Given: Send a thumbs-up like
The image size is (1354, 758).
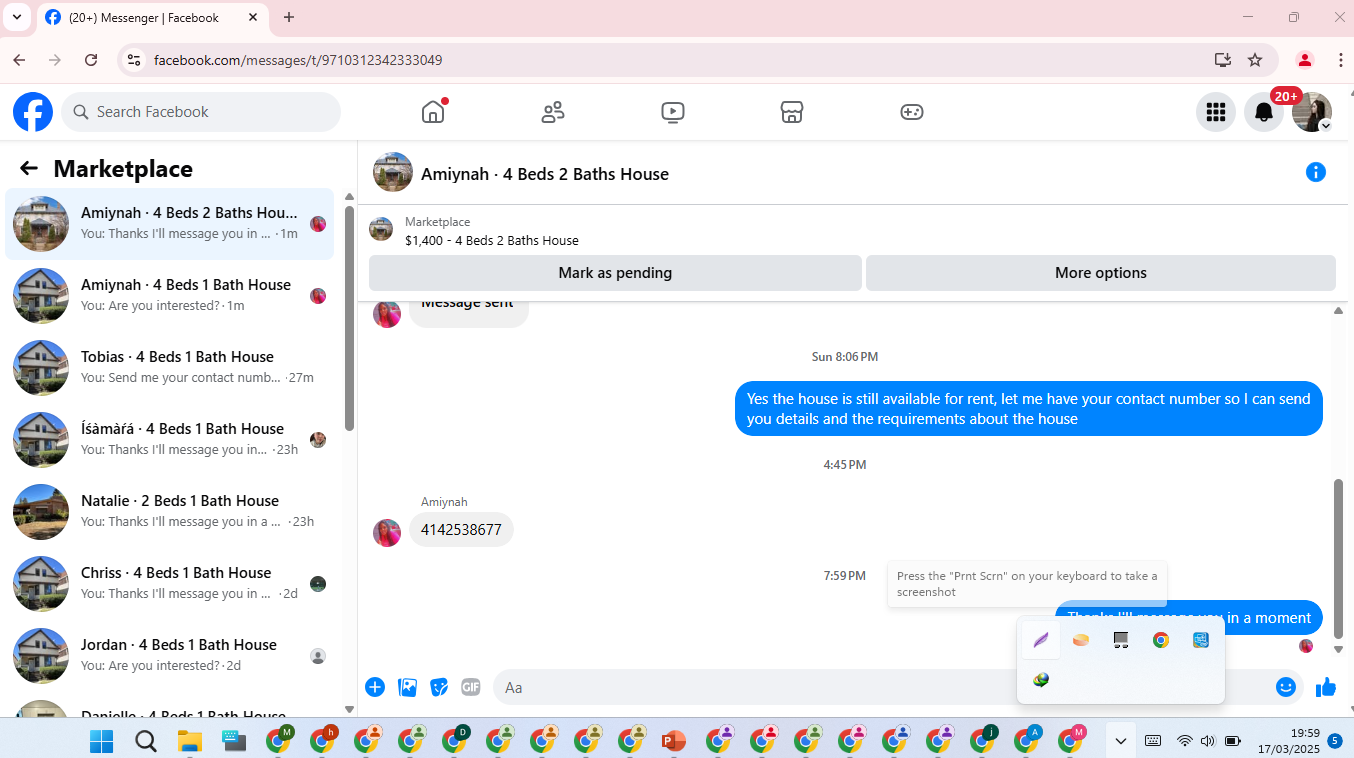Looking at the screenshot, I should [x=1326, y=687].
